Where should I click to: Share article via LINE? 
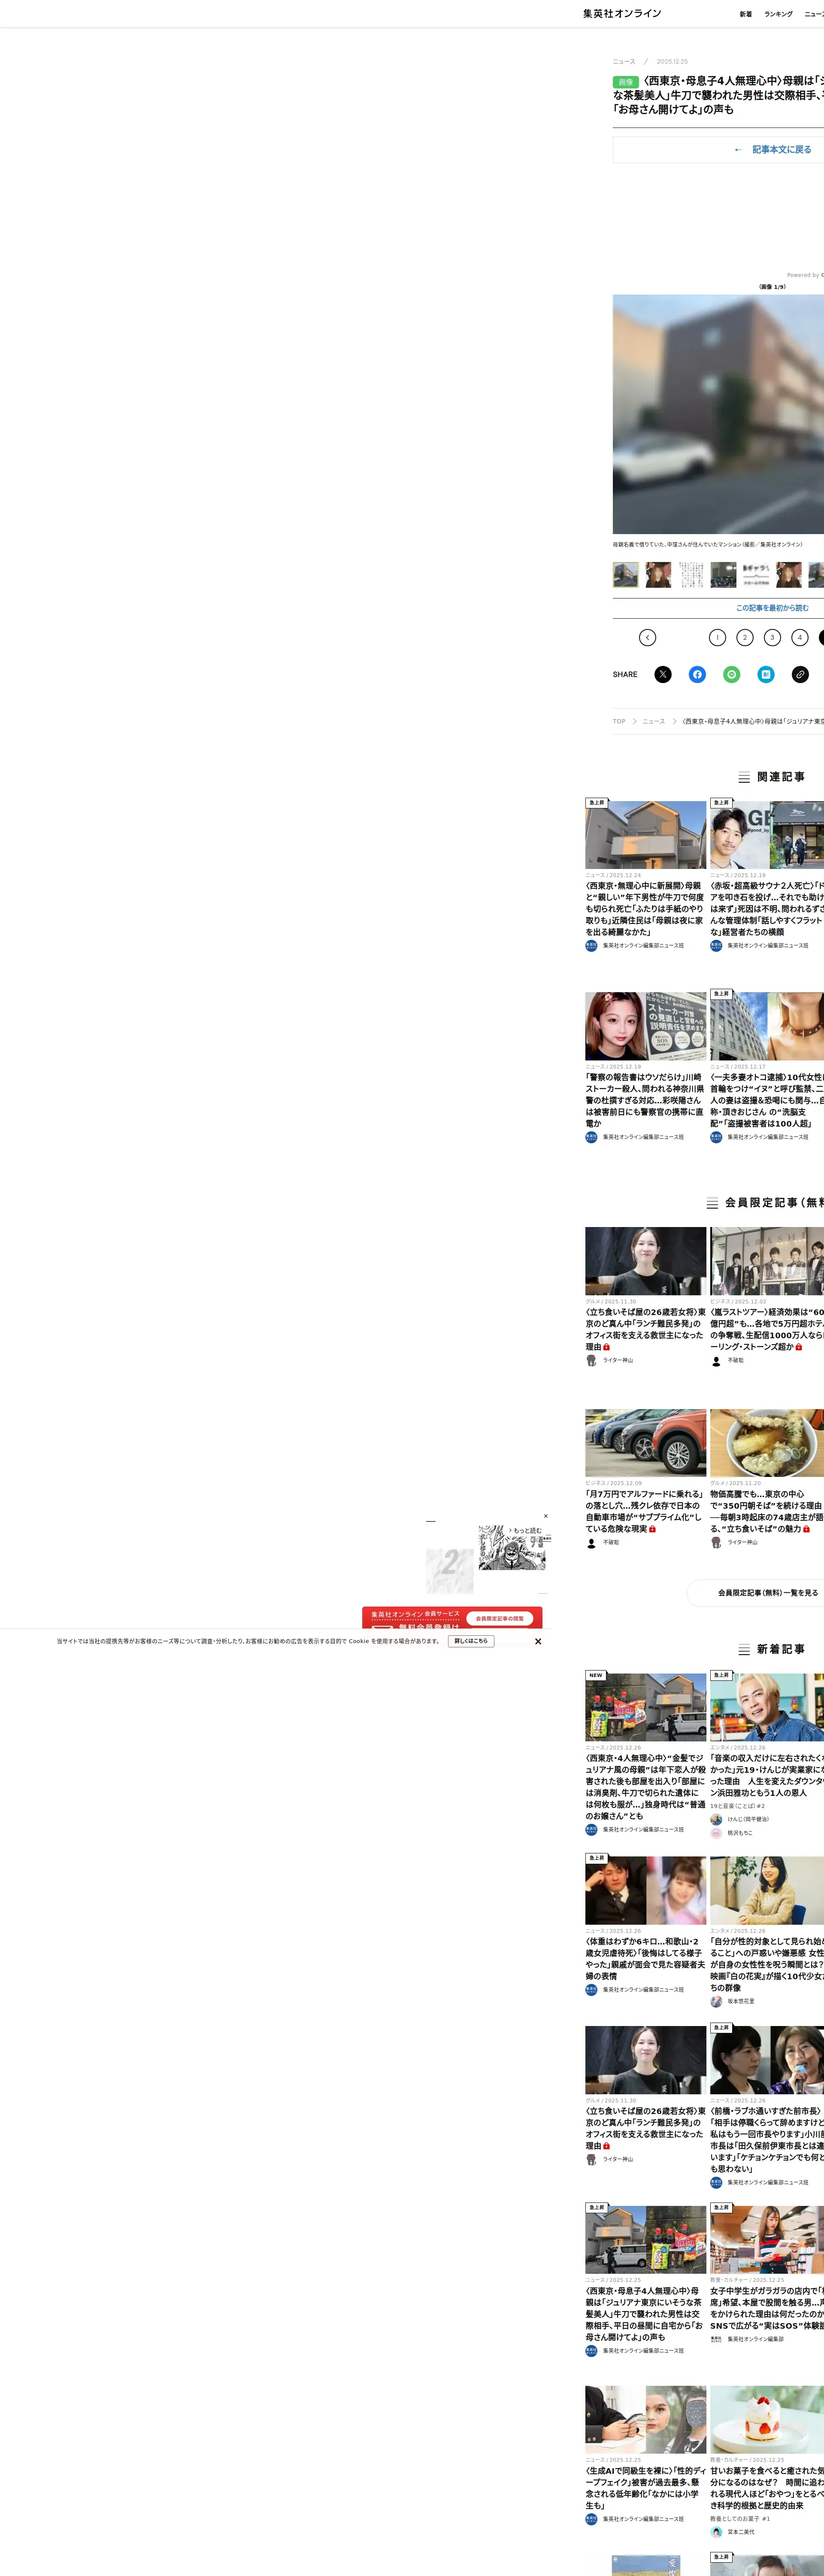point(732,674)
